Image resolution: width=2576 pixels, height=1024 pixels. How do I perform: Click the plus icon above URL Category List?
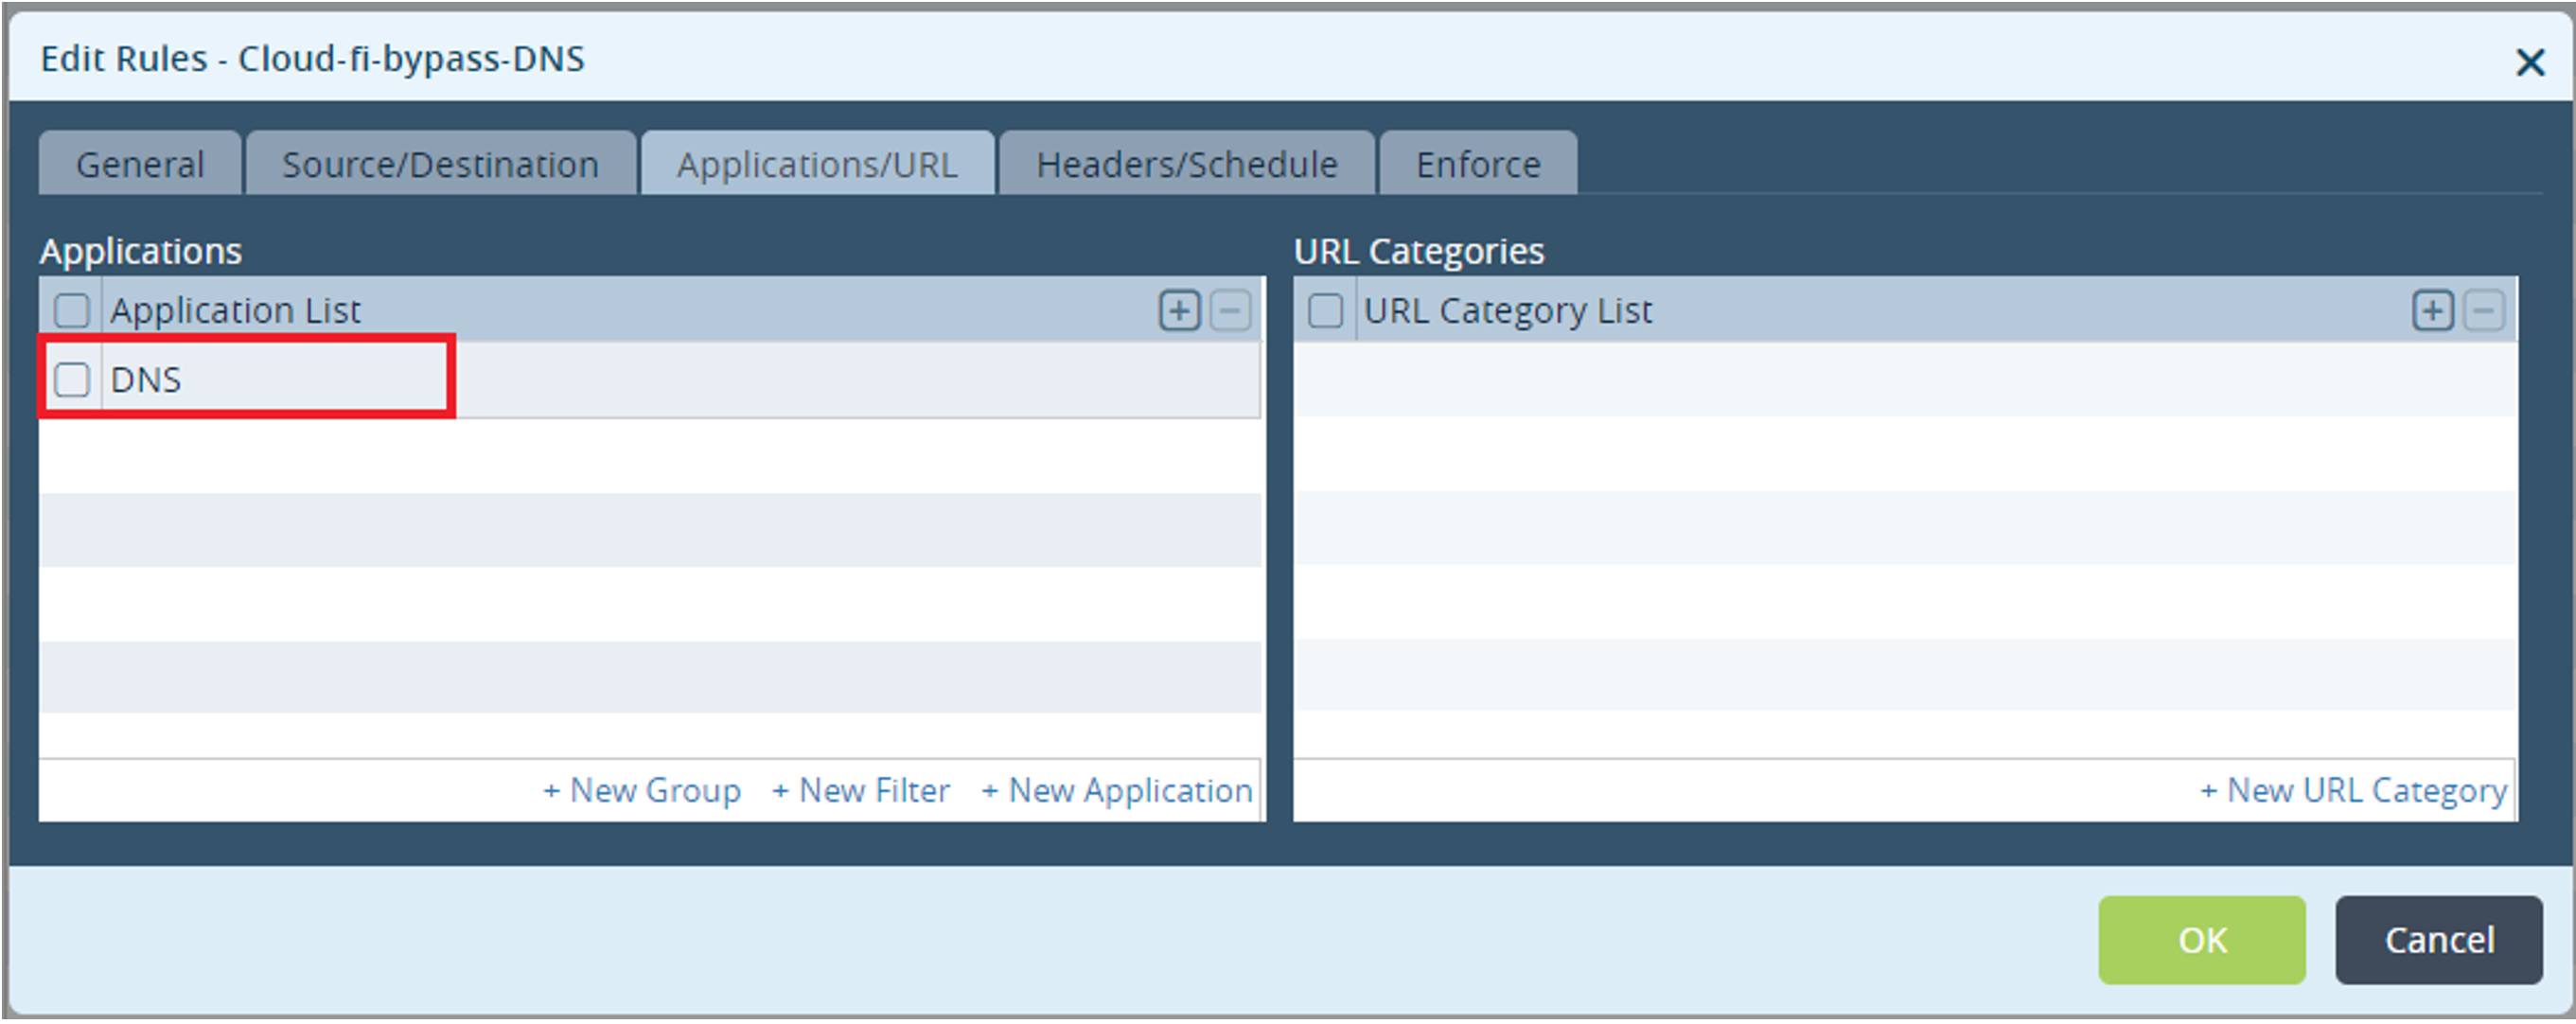coord(2432,310)
